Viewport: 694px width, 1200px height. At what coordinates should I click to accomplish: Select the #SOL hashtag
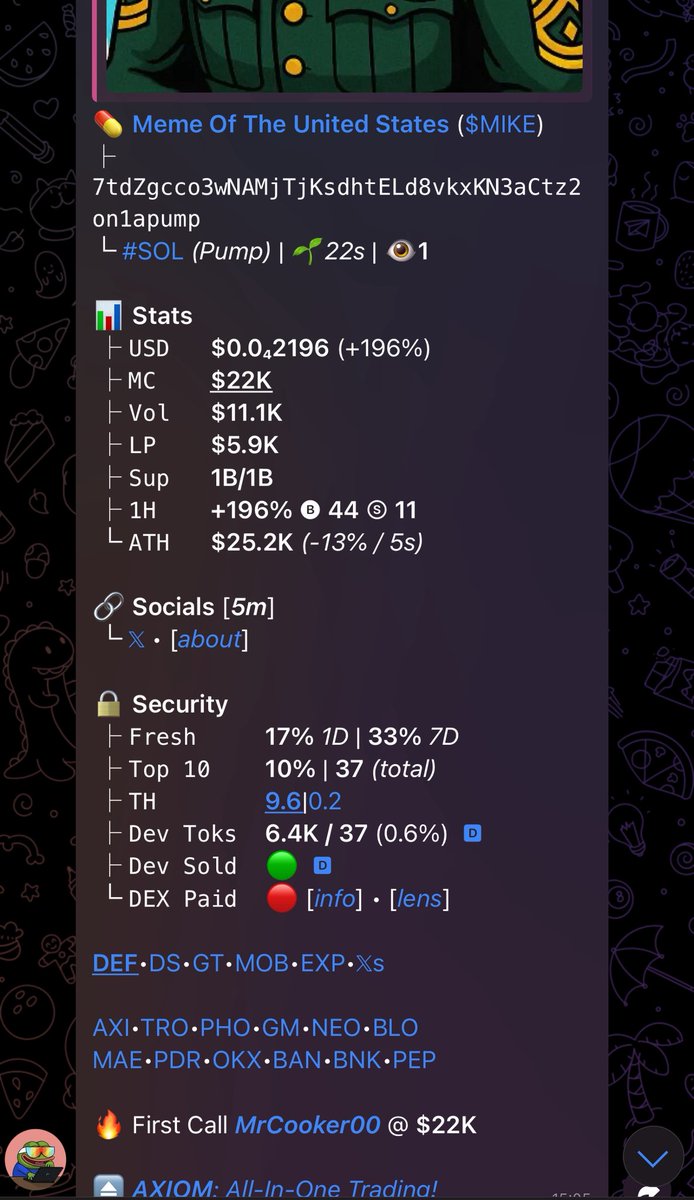(153, 251)
